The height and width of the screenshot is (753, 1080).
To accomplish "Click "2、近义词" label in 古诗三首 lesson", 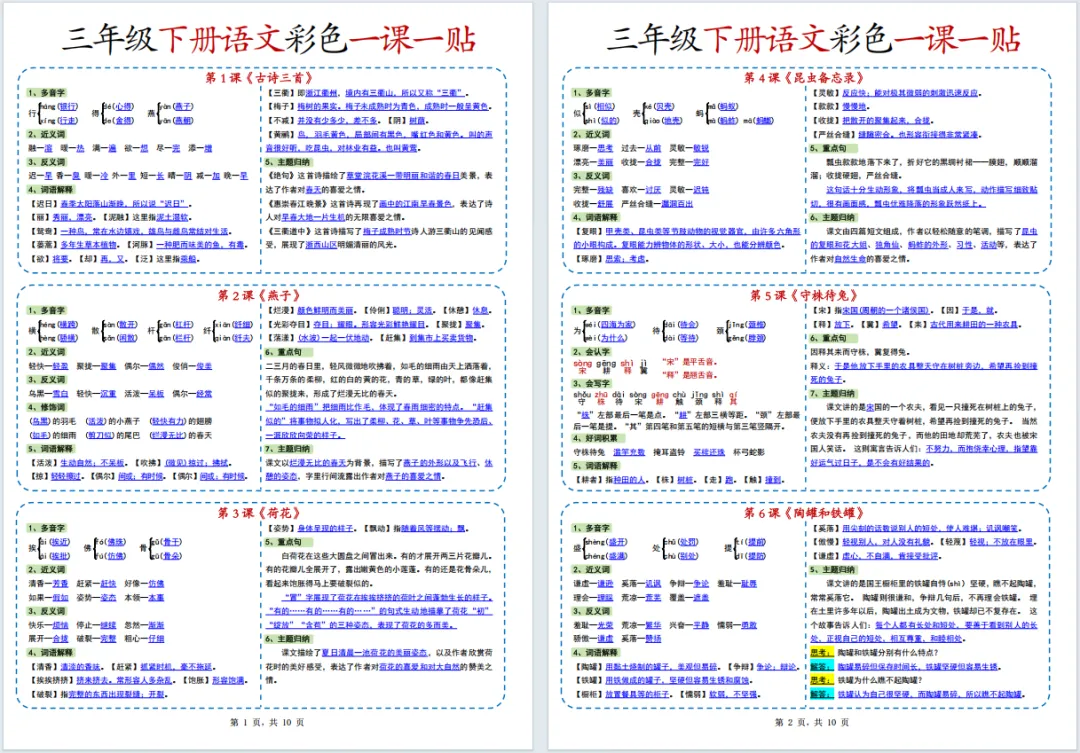I will [x=46, y=134].
